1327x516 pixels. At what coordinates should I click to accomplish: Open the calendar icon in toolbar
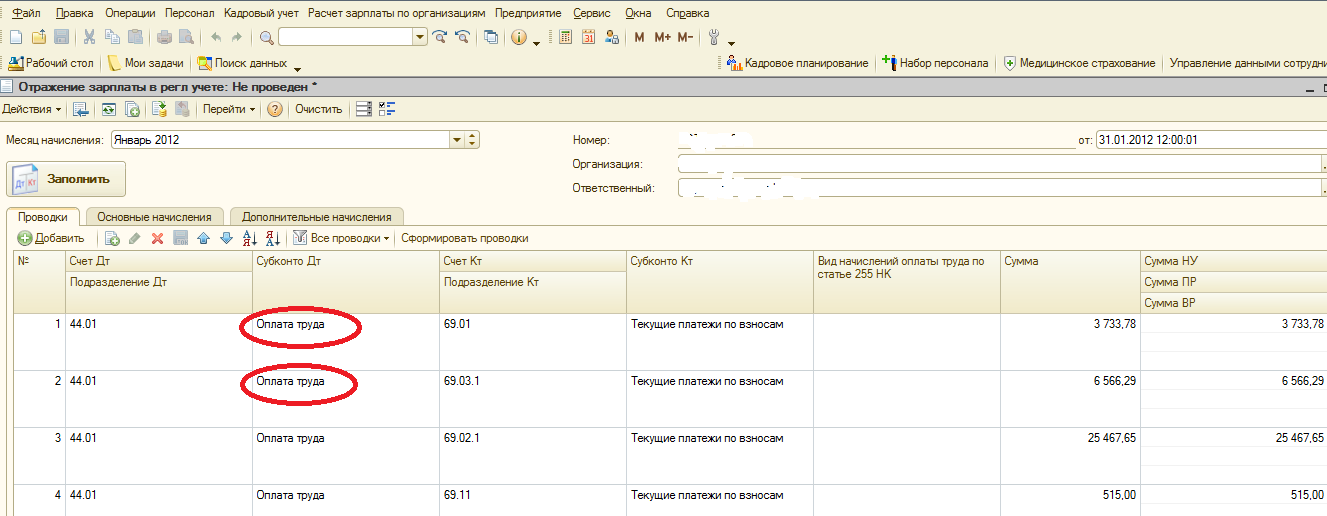tap(588, 38)
